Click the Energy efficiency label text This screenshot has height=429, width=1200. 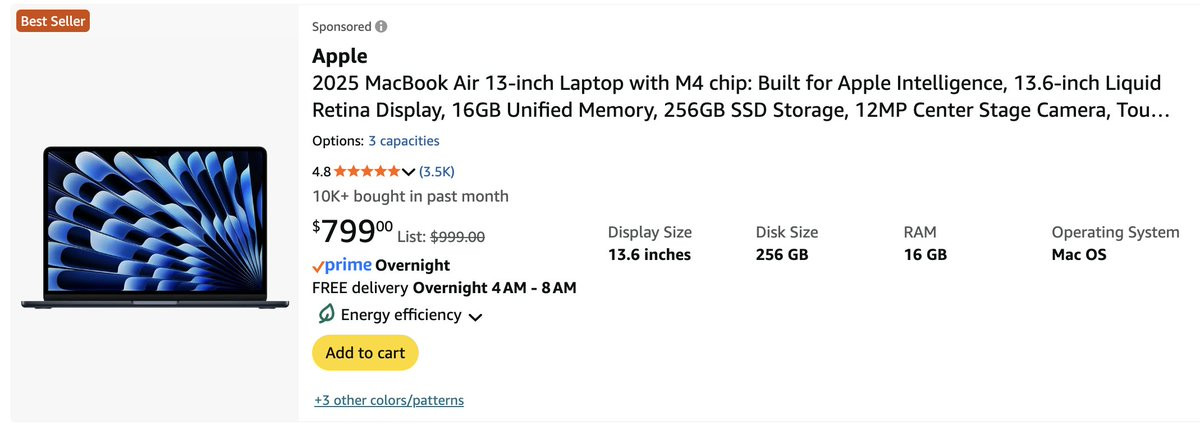[401, 315]
